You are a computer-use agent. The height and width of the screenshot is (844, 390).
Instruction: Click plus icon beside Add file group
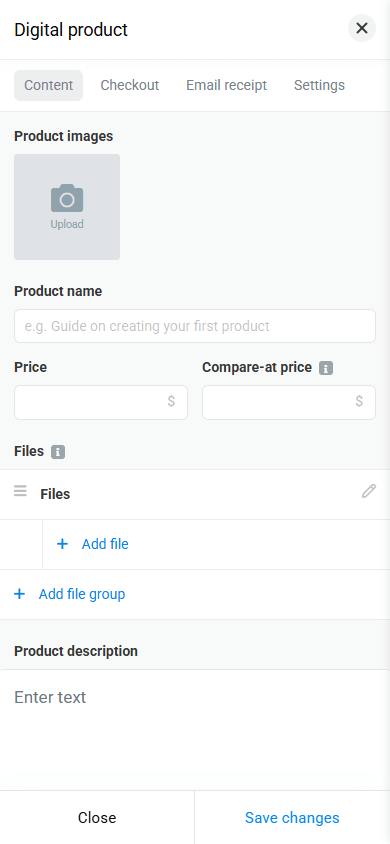point(19,594)
